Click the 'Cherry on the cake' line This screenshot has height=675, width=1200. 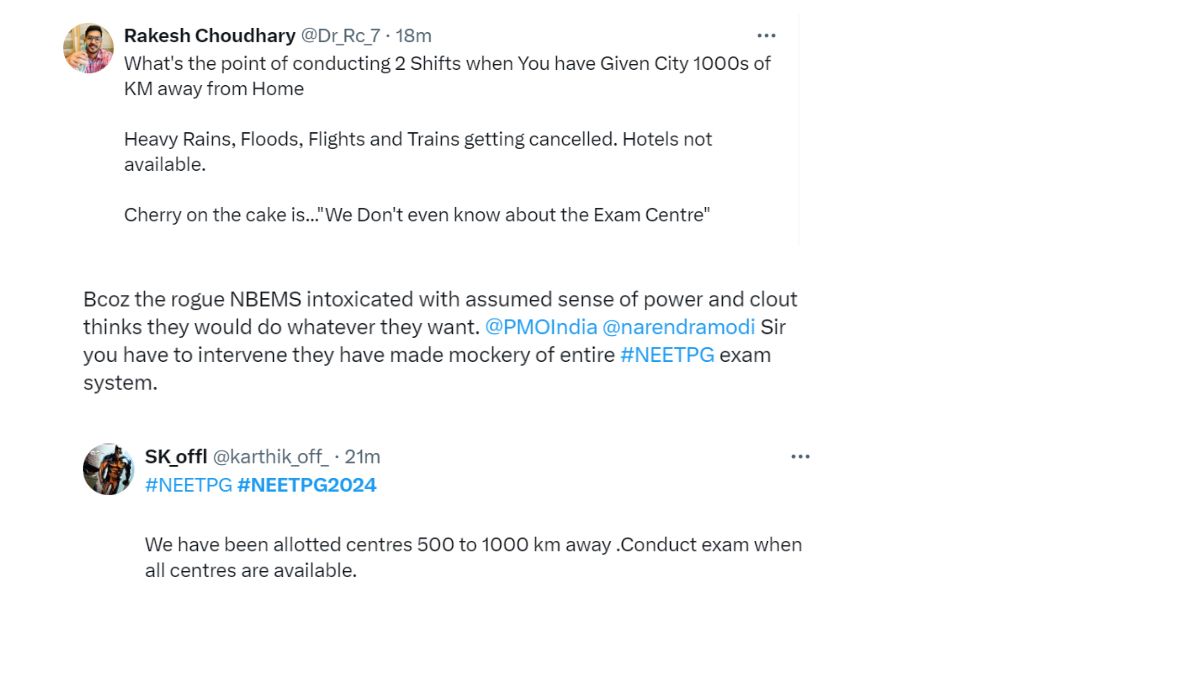416,215
